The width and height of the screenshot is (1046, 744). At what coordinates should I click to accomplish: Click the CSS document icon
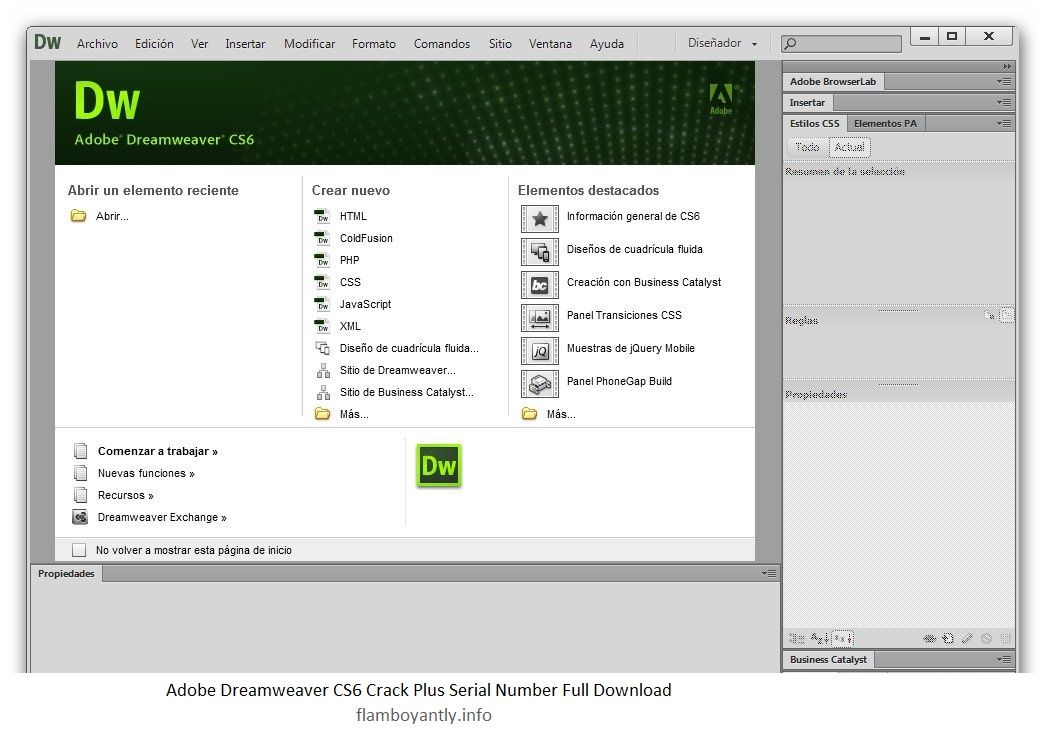point(322,282)
